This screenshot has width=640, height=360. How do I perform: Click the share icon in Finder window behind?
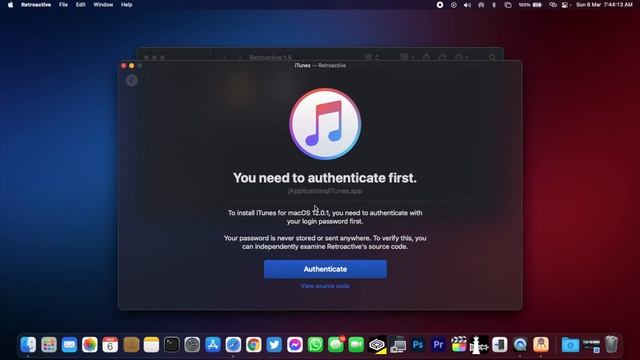(x=427, y=57)
